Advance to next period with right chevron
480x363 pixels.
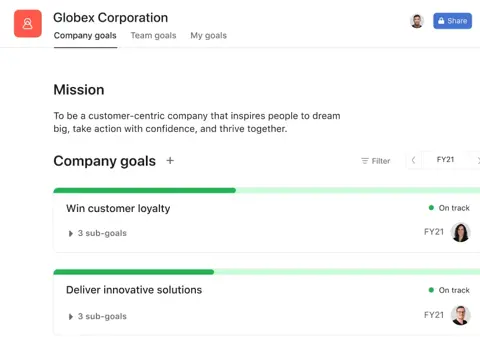pyautogui.click(x=477, y=160)
